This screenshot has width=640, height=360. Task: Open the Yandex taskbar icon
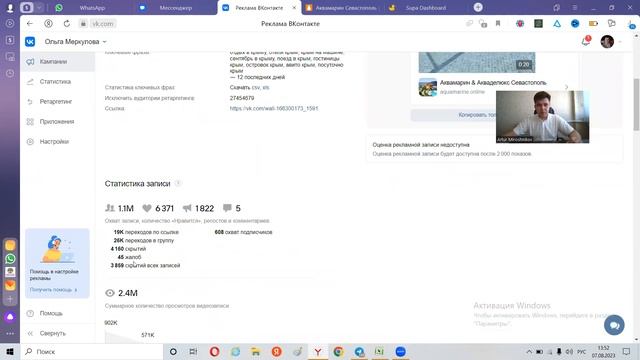coord(276,351)
